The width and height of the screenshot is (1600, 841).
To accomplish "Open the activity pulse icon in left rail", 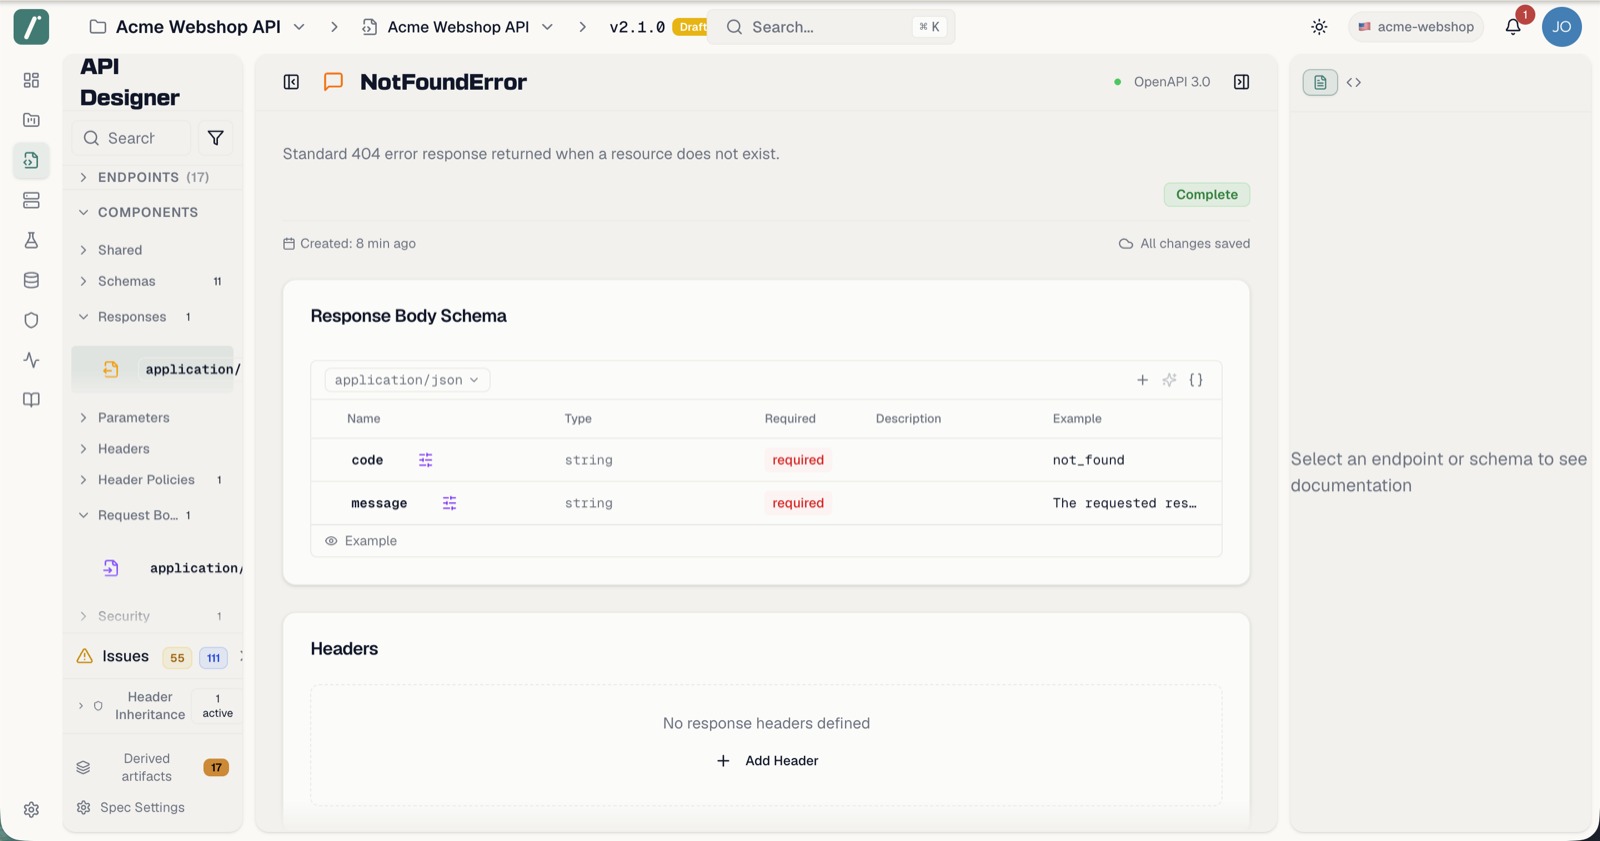I will pos(31,360).
